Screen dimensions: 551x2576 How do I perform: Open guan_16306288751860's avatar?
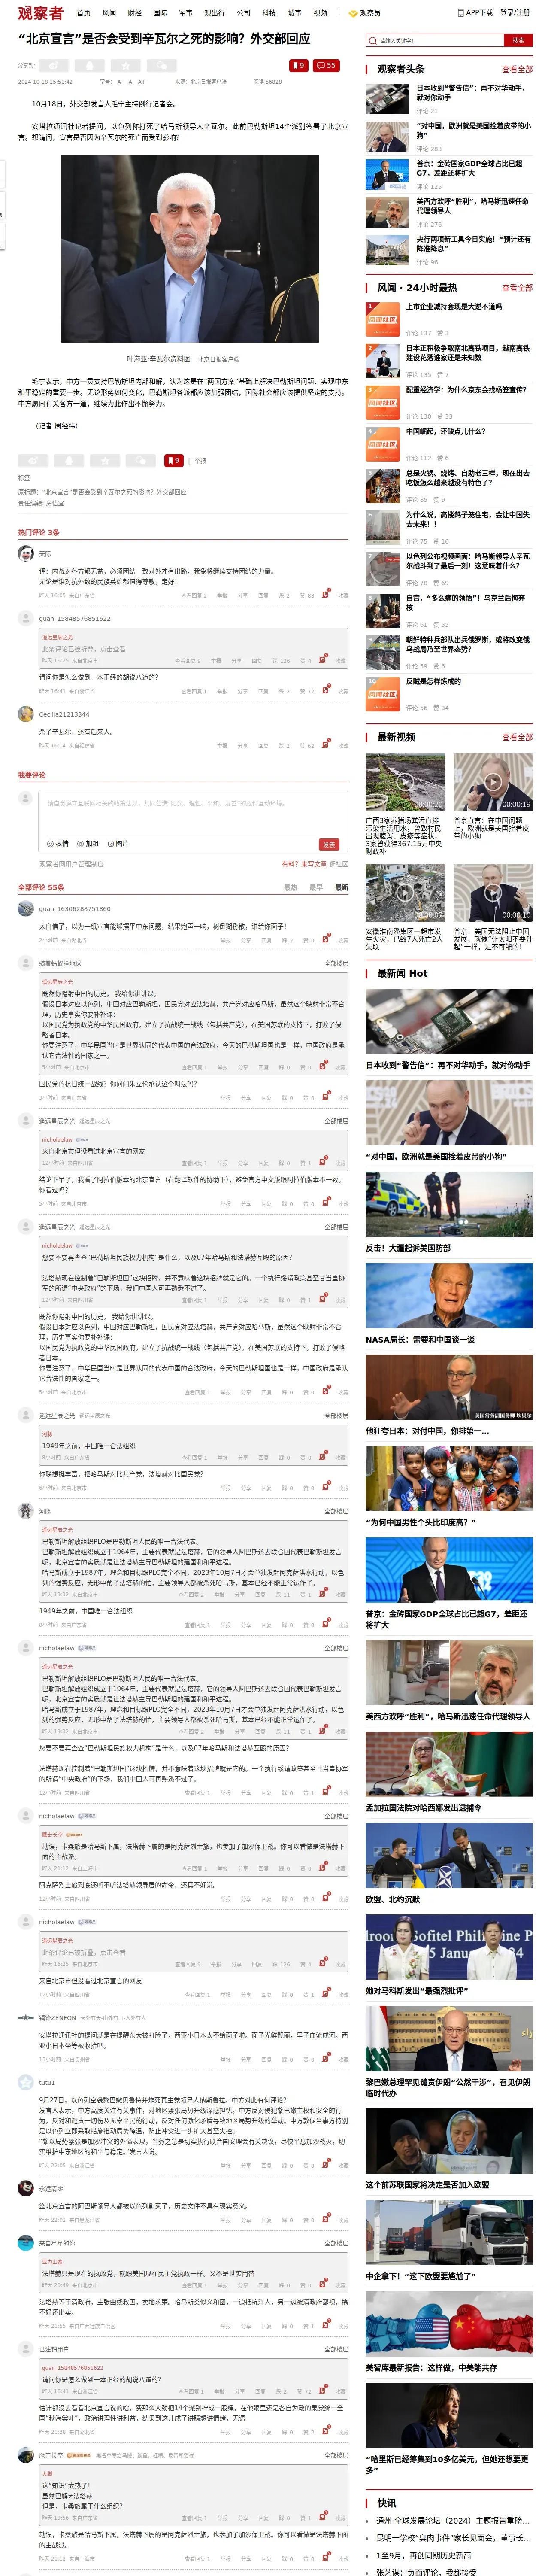(x=26, y=908)
